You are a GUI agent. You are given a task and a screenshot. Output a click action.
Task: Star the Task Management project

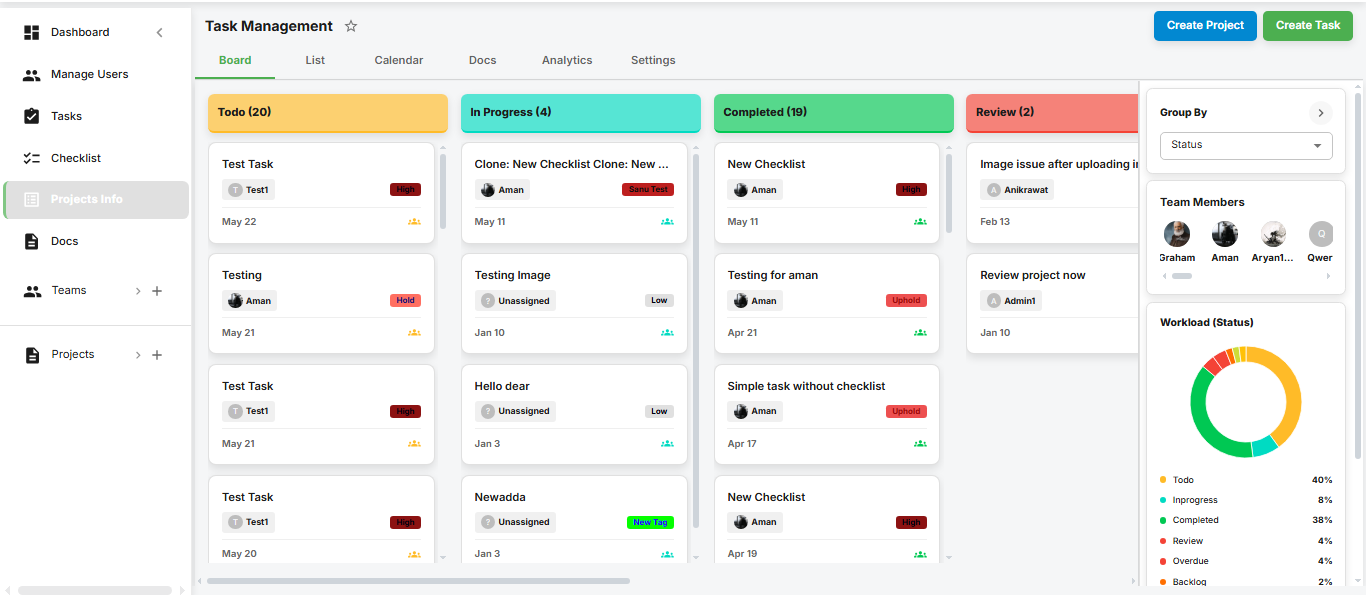(x=351, y=26)
